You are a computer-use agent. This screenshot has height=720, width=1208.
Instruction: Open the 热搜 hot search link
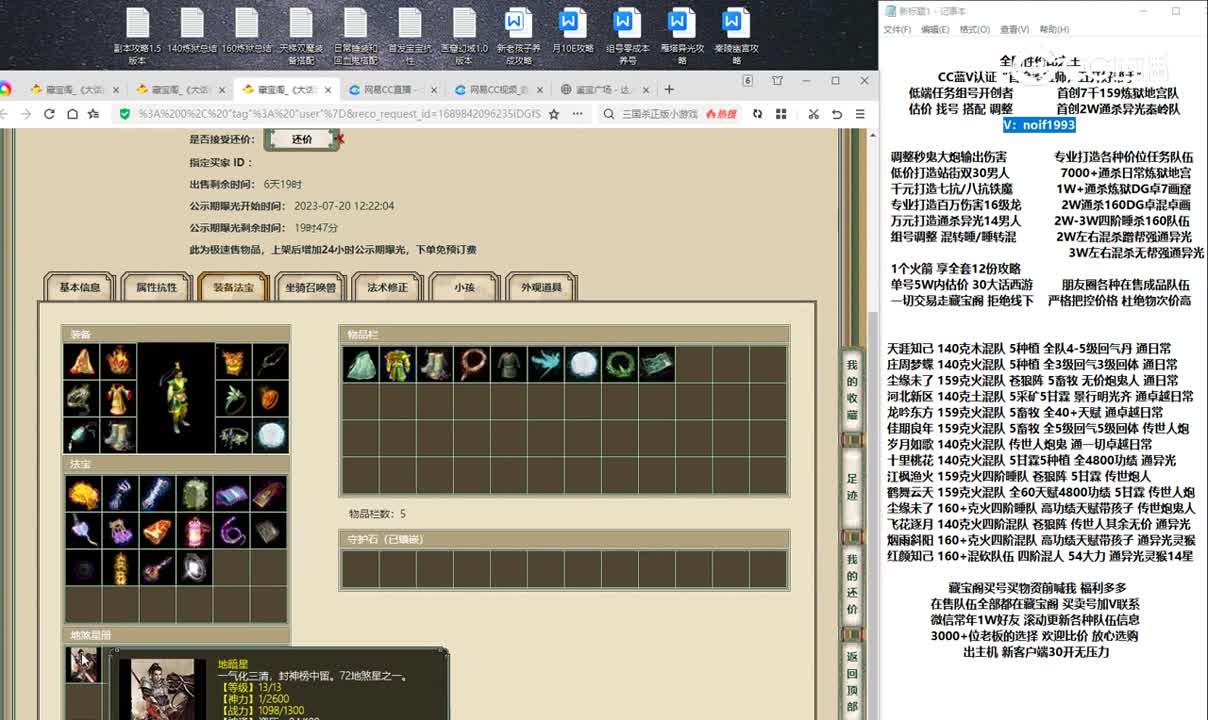(719, 114)
